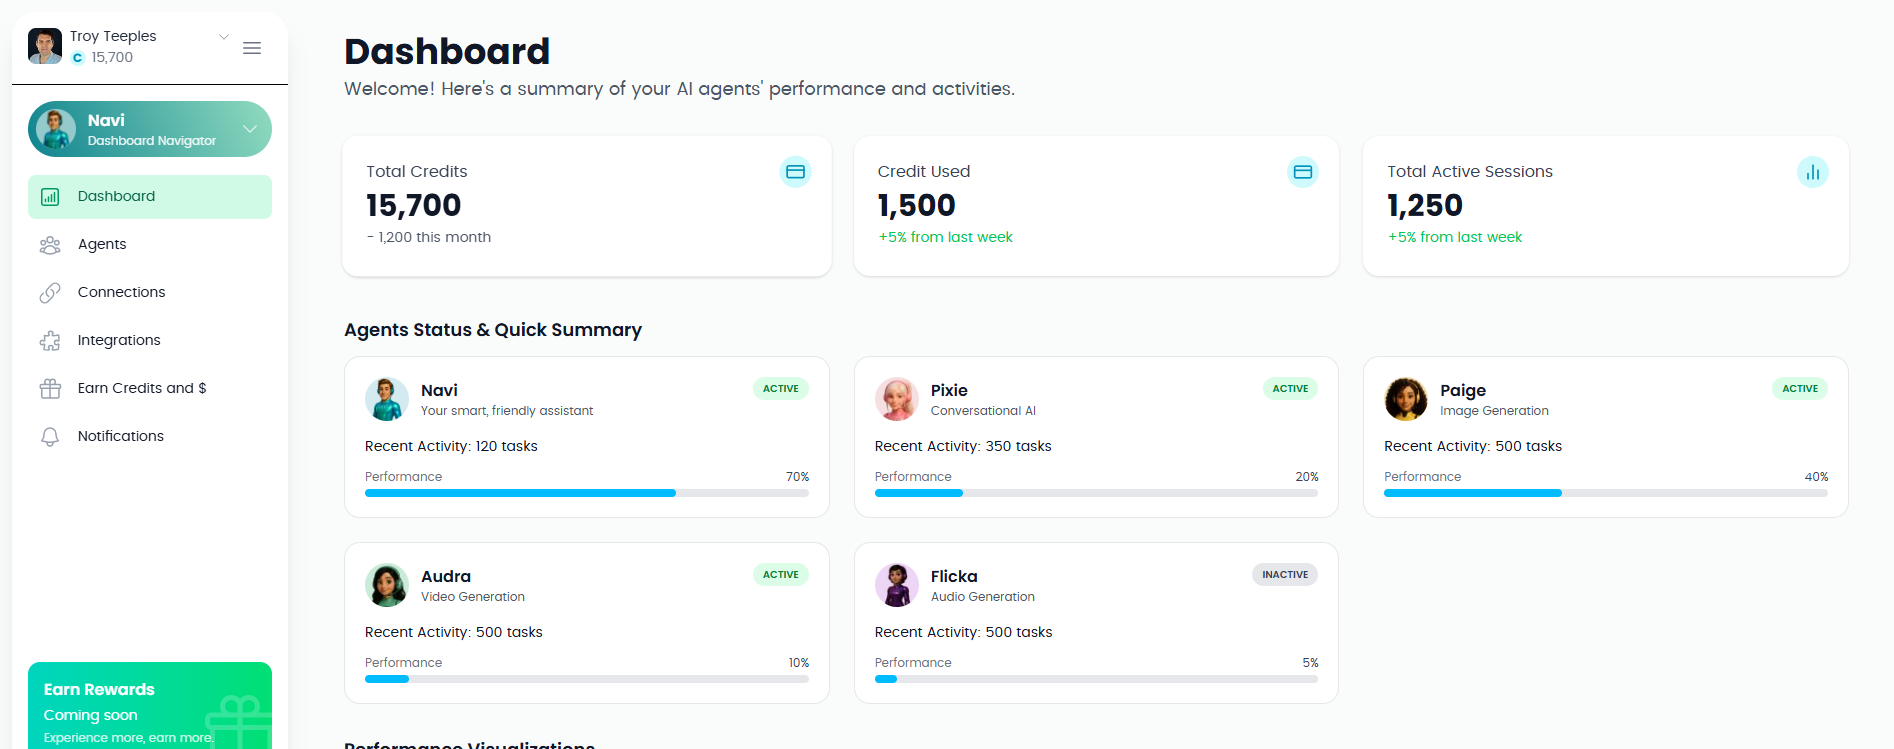Open the Earn Rewards banner

[x=150, y=705]
